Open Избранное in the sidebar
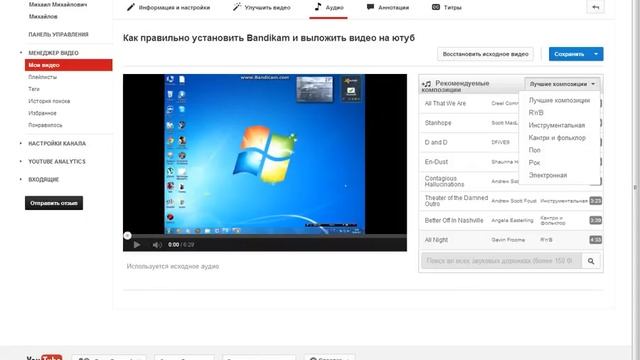 click(42, 113)
